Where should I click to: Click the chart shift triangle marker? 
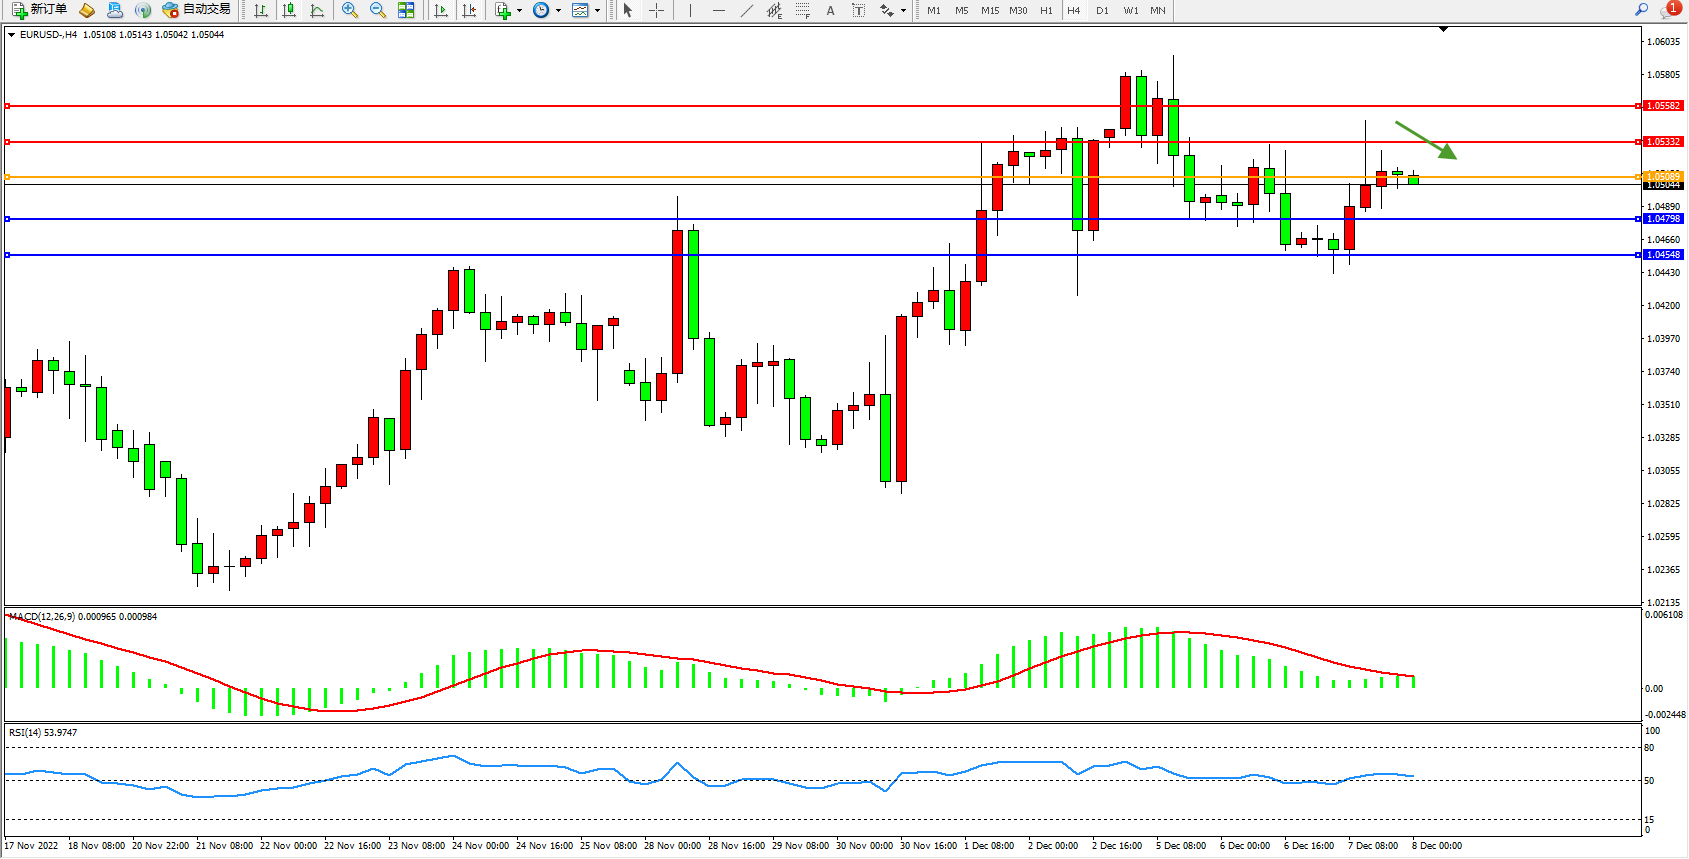[1443, 30]
